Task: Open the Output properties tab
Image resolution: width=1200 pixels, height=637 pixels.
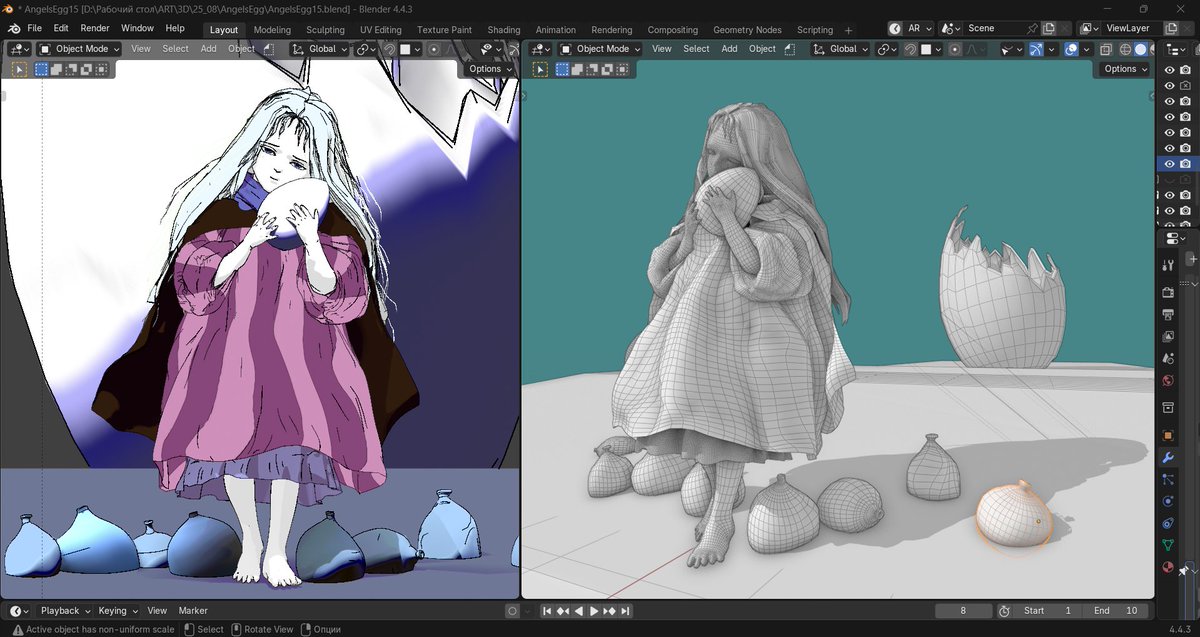Action: coord(1167,314)
